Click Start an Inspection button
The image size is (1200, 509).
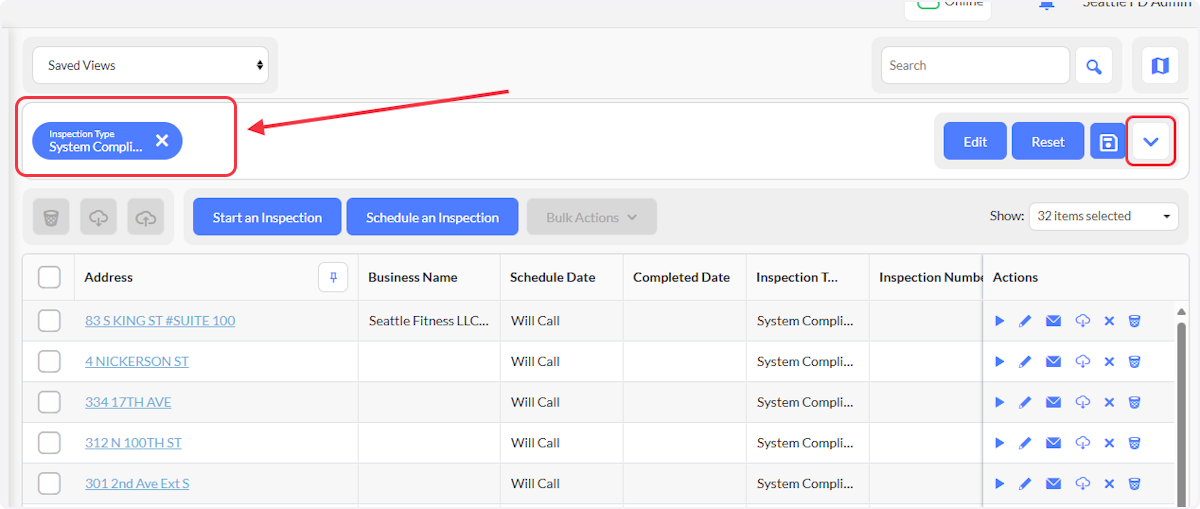[267, 217]
